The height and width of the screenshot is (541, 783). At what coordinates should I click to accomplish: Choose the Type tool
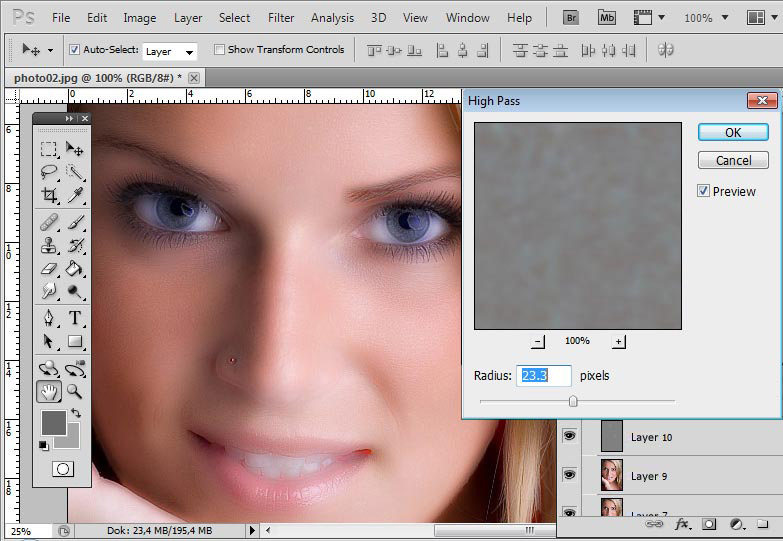(75, 319)
